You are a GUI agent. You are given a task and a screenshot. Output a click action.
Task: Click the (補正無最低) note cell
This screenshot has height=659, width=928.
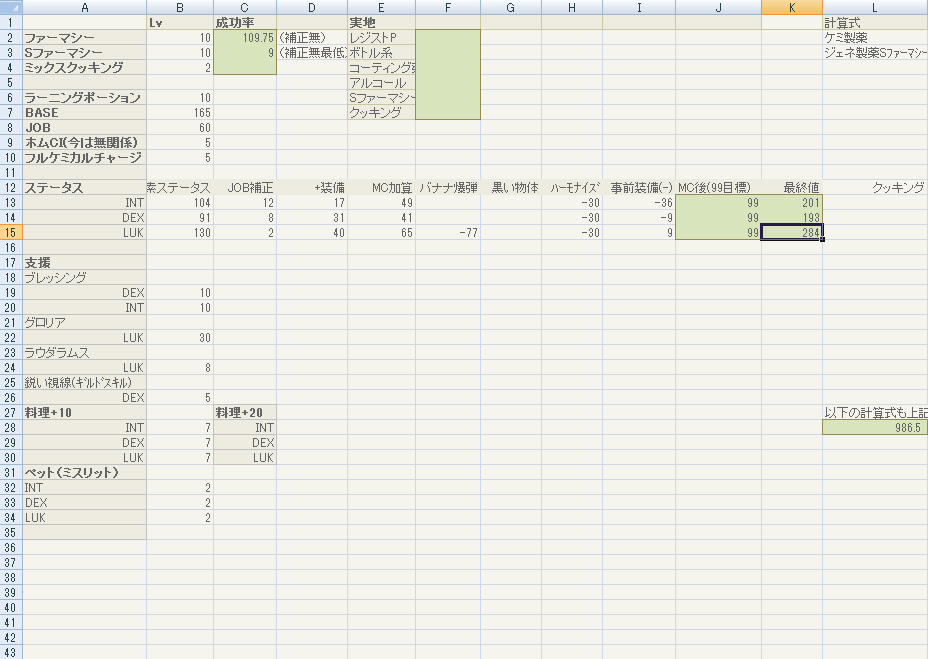pos(312,53)
